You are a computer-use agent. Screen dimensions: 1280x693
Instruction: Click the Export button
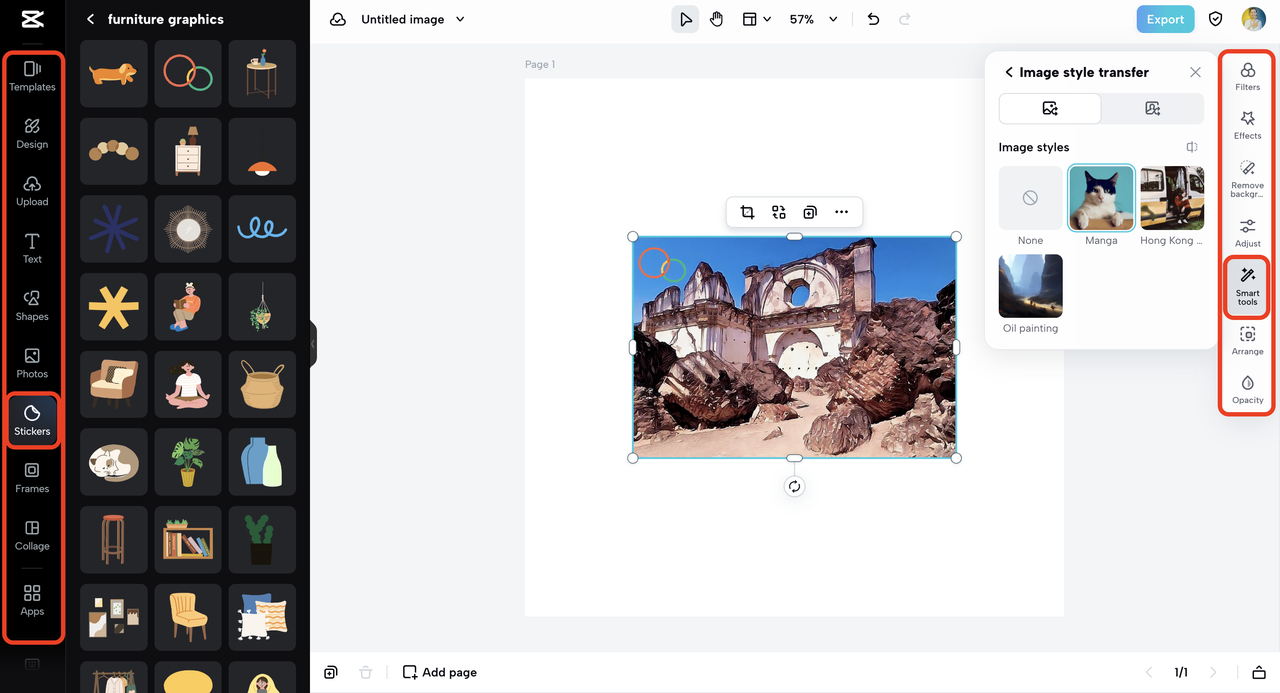pos(1165,19)
